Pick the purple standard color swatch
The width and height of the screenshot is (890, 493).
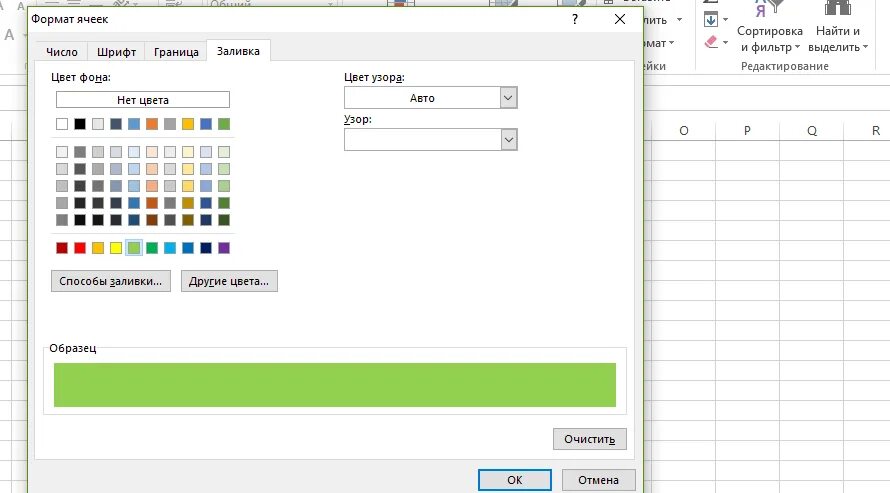(224, 248)
